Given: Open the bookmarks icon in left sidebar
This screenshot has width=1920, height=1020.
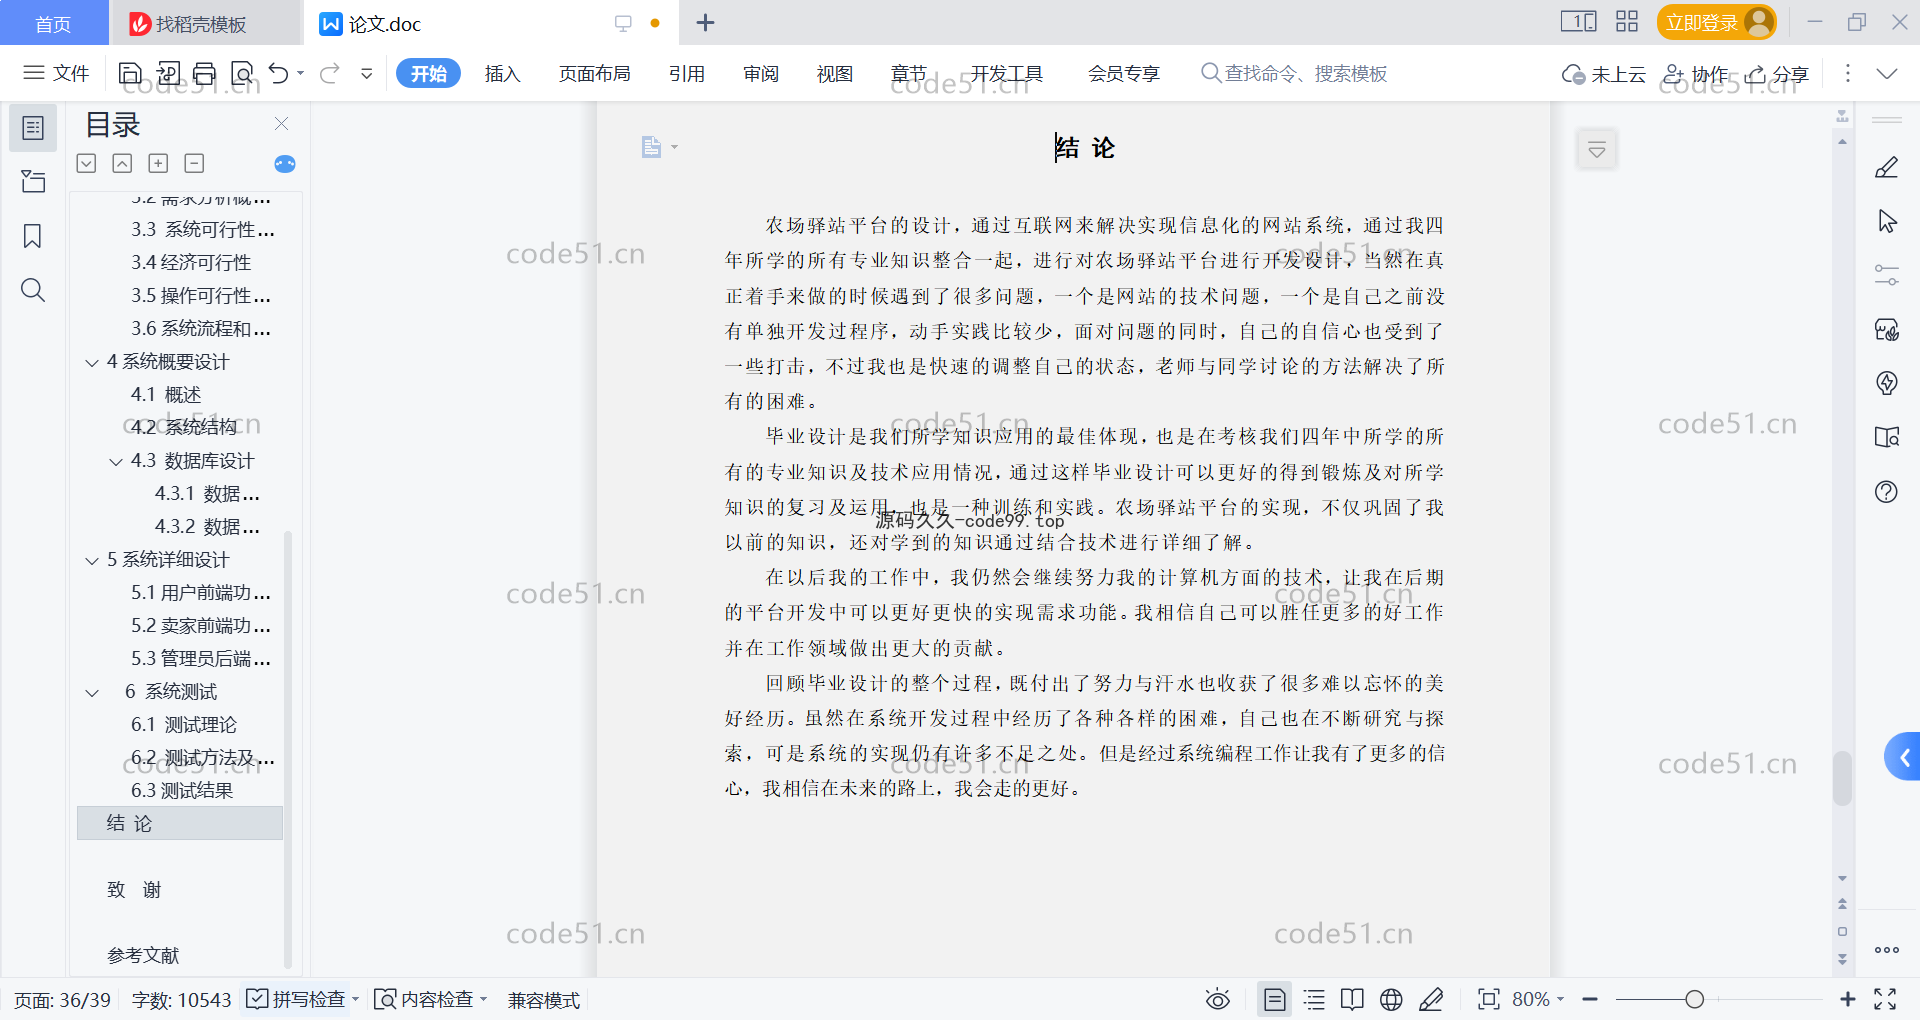Looking at the screenshot, I should coord(33,236).
